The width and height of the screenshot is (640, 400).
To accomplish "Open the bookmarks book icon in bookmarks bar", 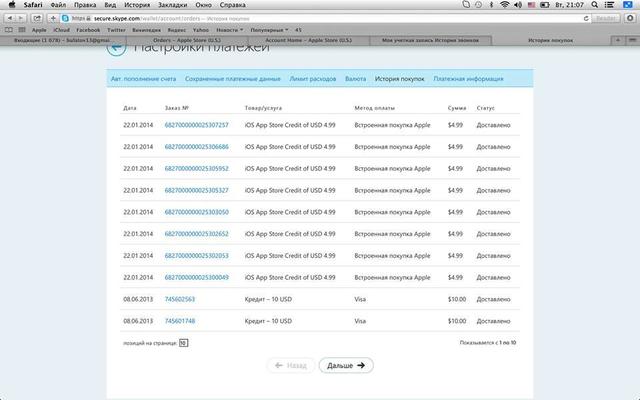I will click(x=9, y=30).
